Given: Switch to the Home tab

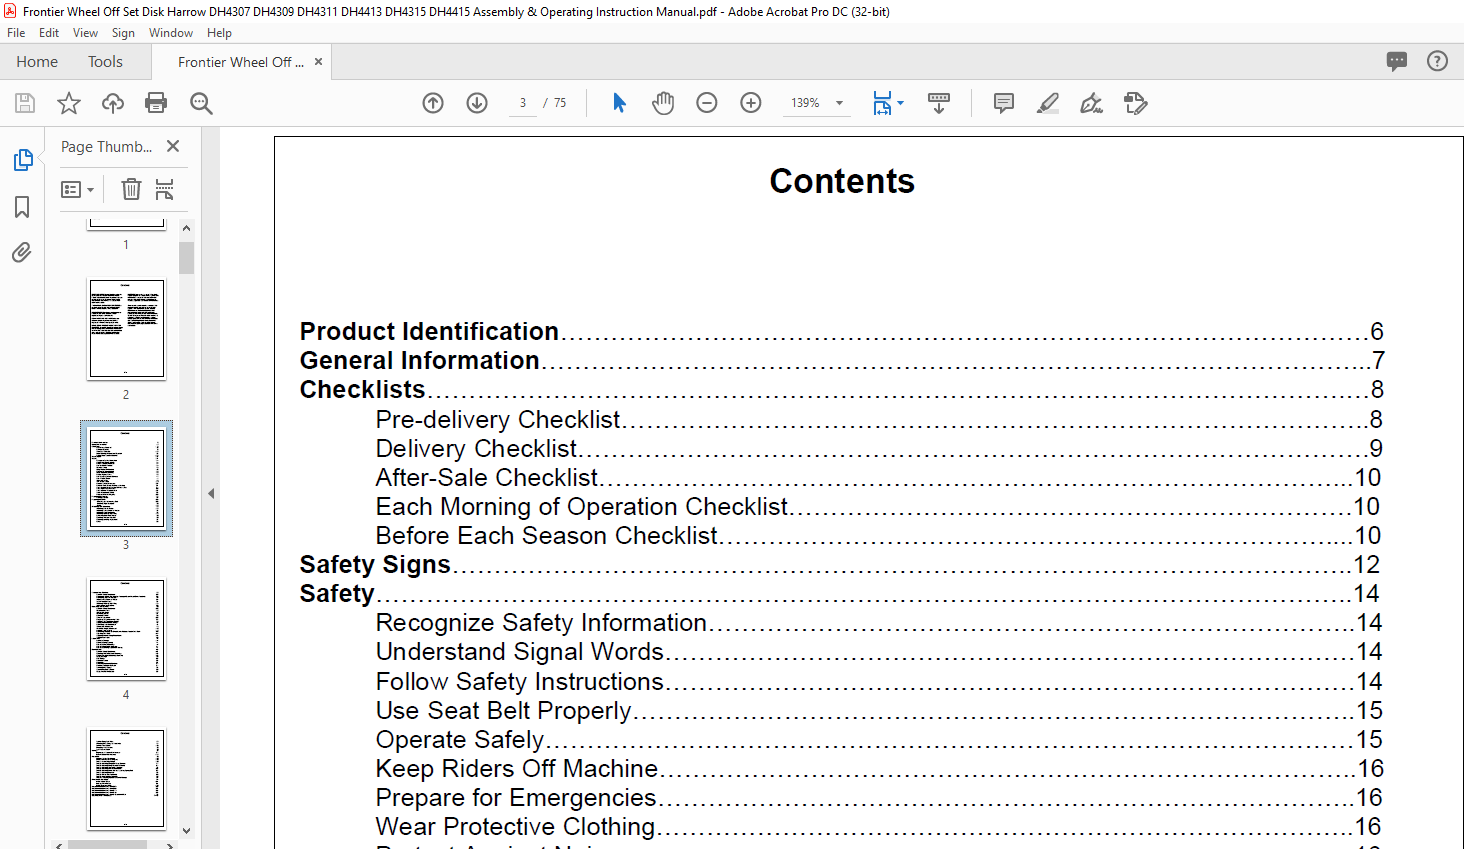Looking at the screenshot, I should (37, 62).
